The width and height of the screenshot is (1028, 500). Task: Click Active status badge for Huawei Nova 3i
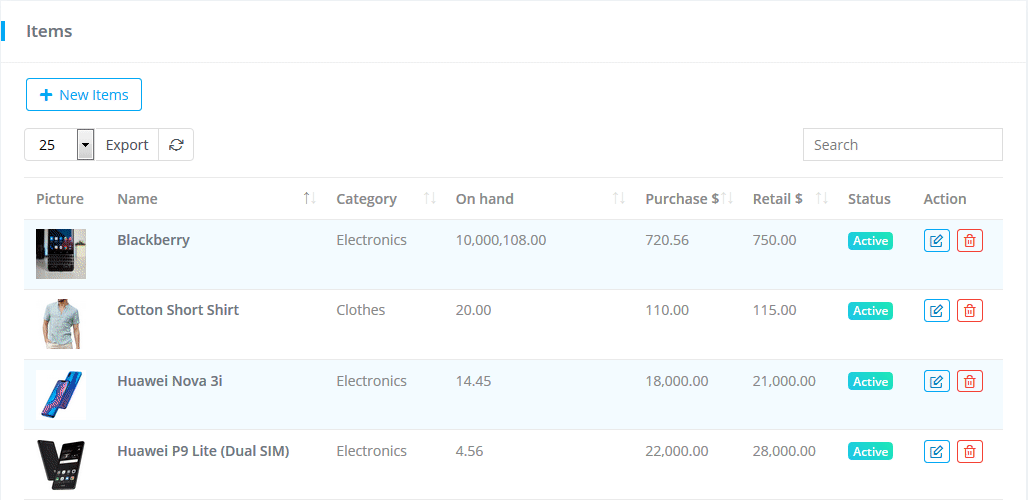(870, 382)
